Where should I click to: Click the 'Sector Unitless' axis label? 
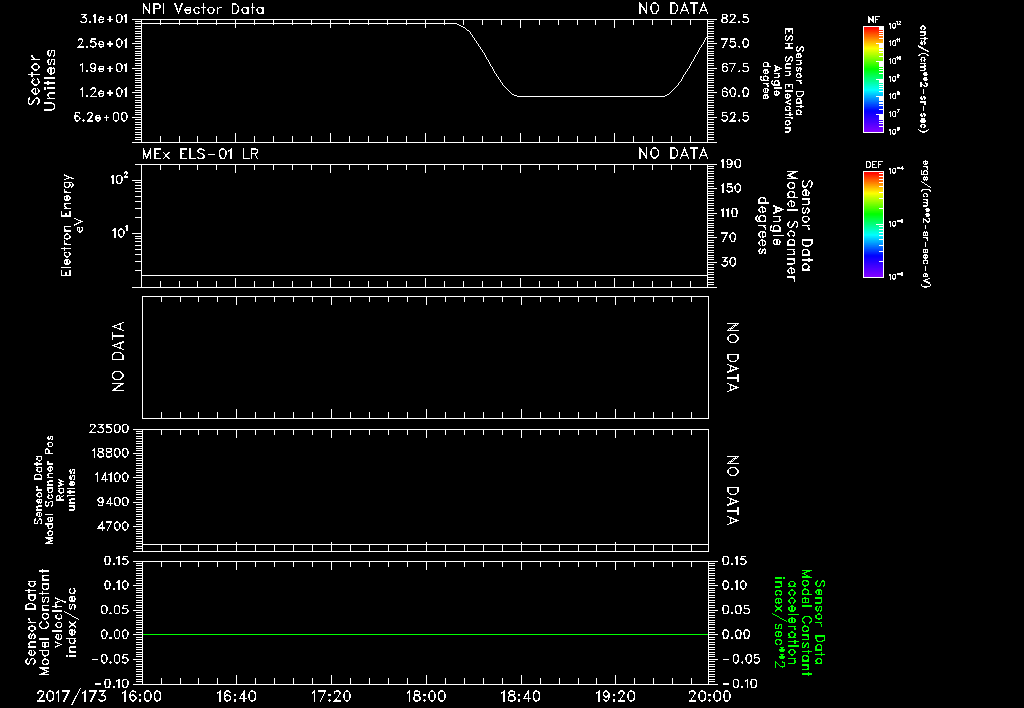click(42, 80)
